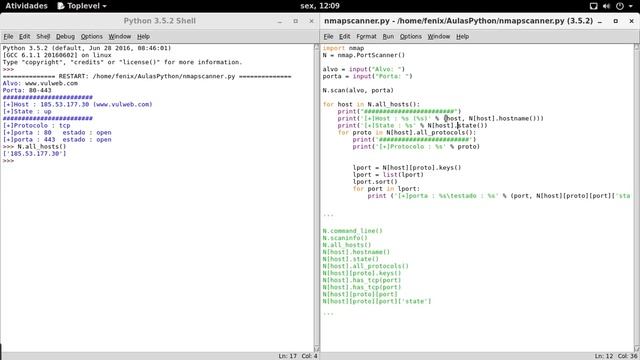Click 'Ln: 12' in editor status bar
This screenshot has width=640, height=360.
point(604,356)
